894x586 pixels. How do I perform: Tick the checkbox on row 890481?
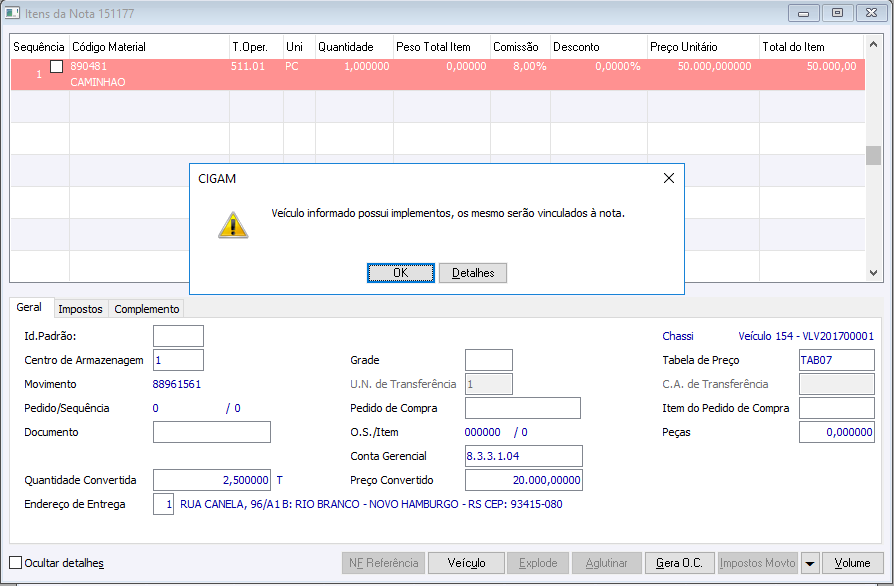click(56, 67)
